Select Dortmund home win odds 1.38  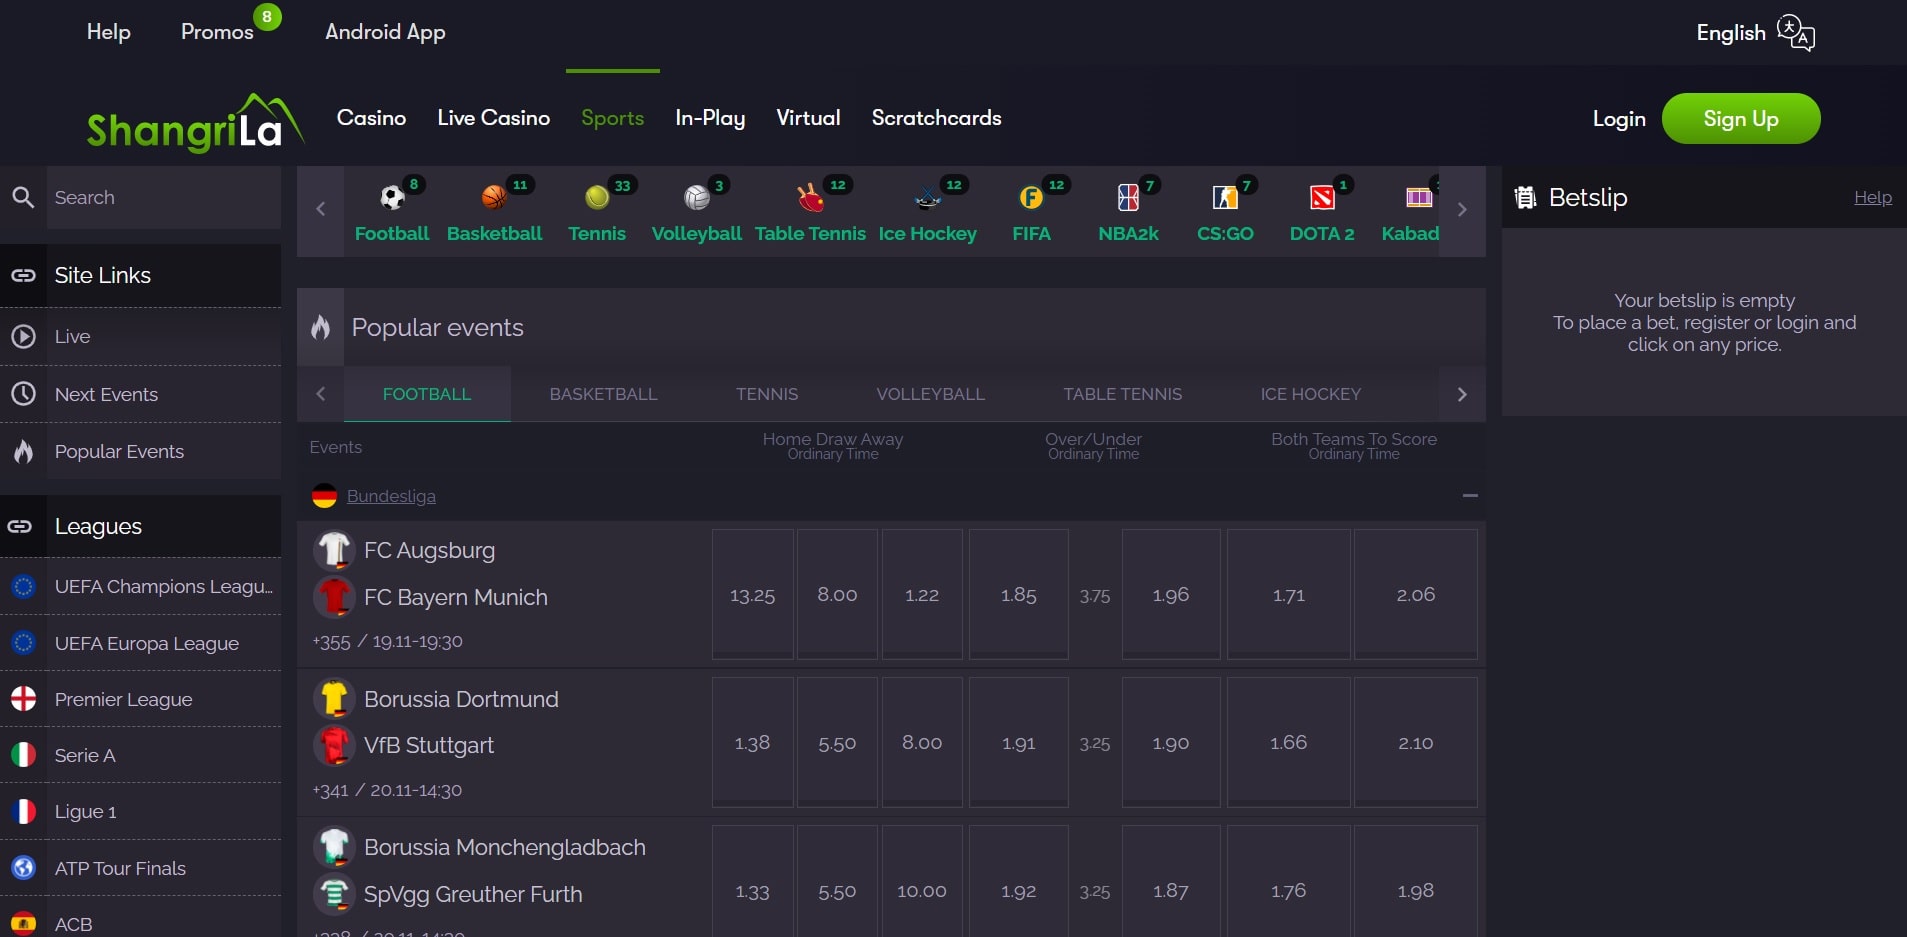coord(753,743)
